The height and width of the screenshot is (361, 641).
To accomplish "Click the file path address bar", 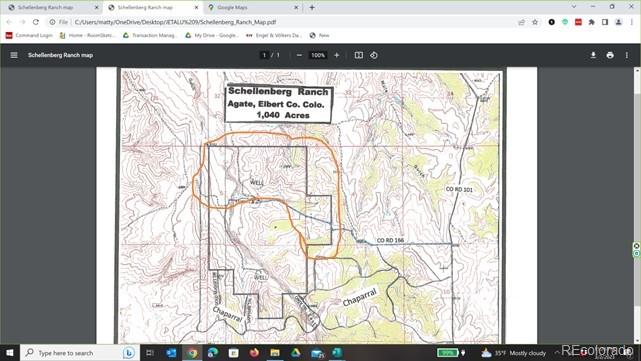I will (175, 22).
